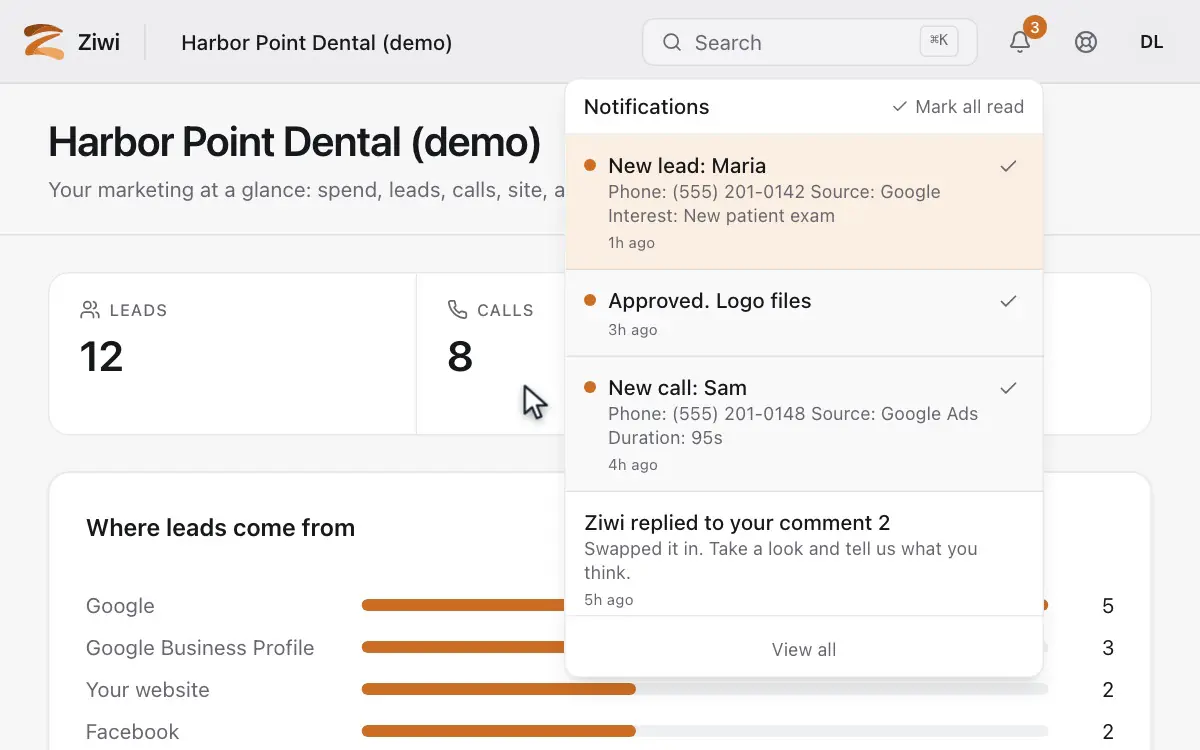Click the Your website leads bar
1200x750 pixels.
click(x=704, y=689)
